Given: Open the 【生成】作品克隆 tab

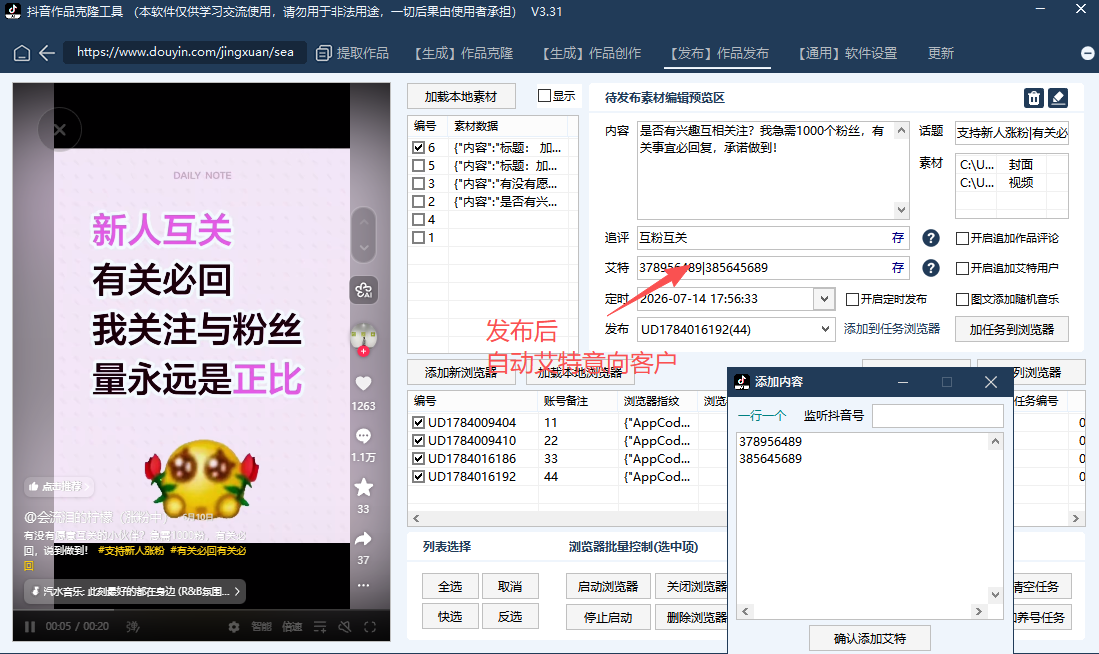Looking at the screenshot, I should coord(463,53).
